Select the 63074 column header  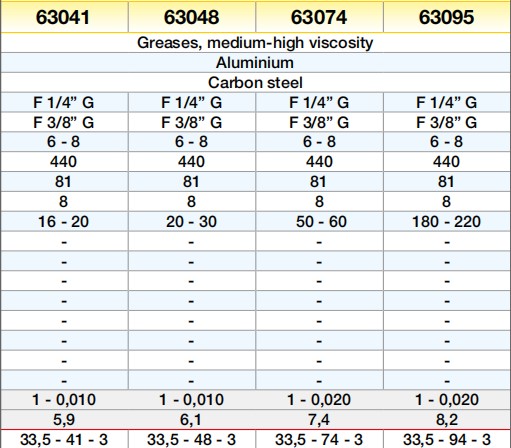(x=319, y=17)
